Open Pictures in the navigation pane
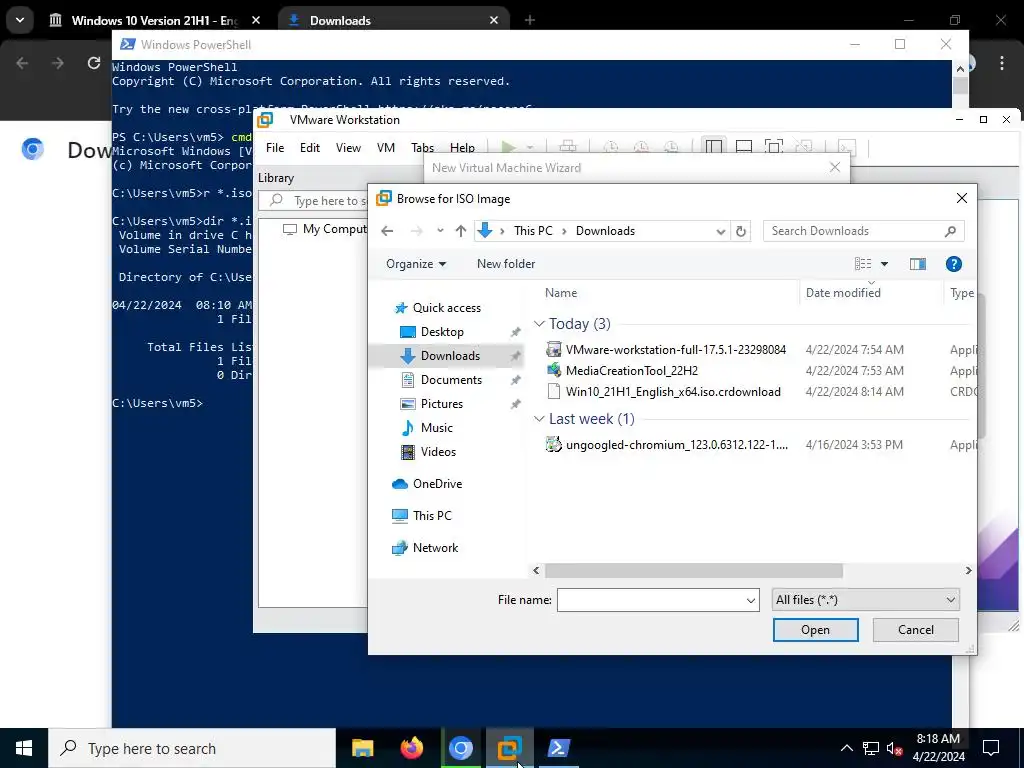Viewport: 1024px width, 768px height. 441,404
